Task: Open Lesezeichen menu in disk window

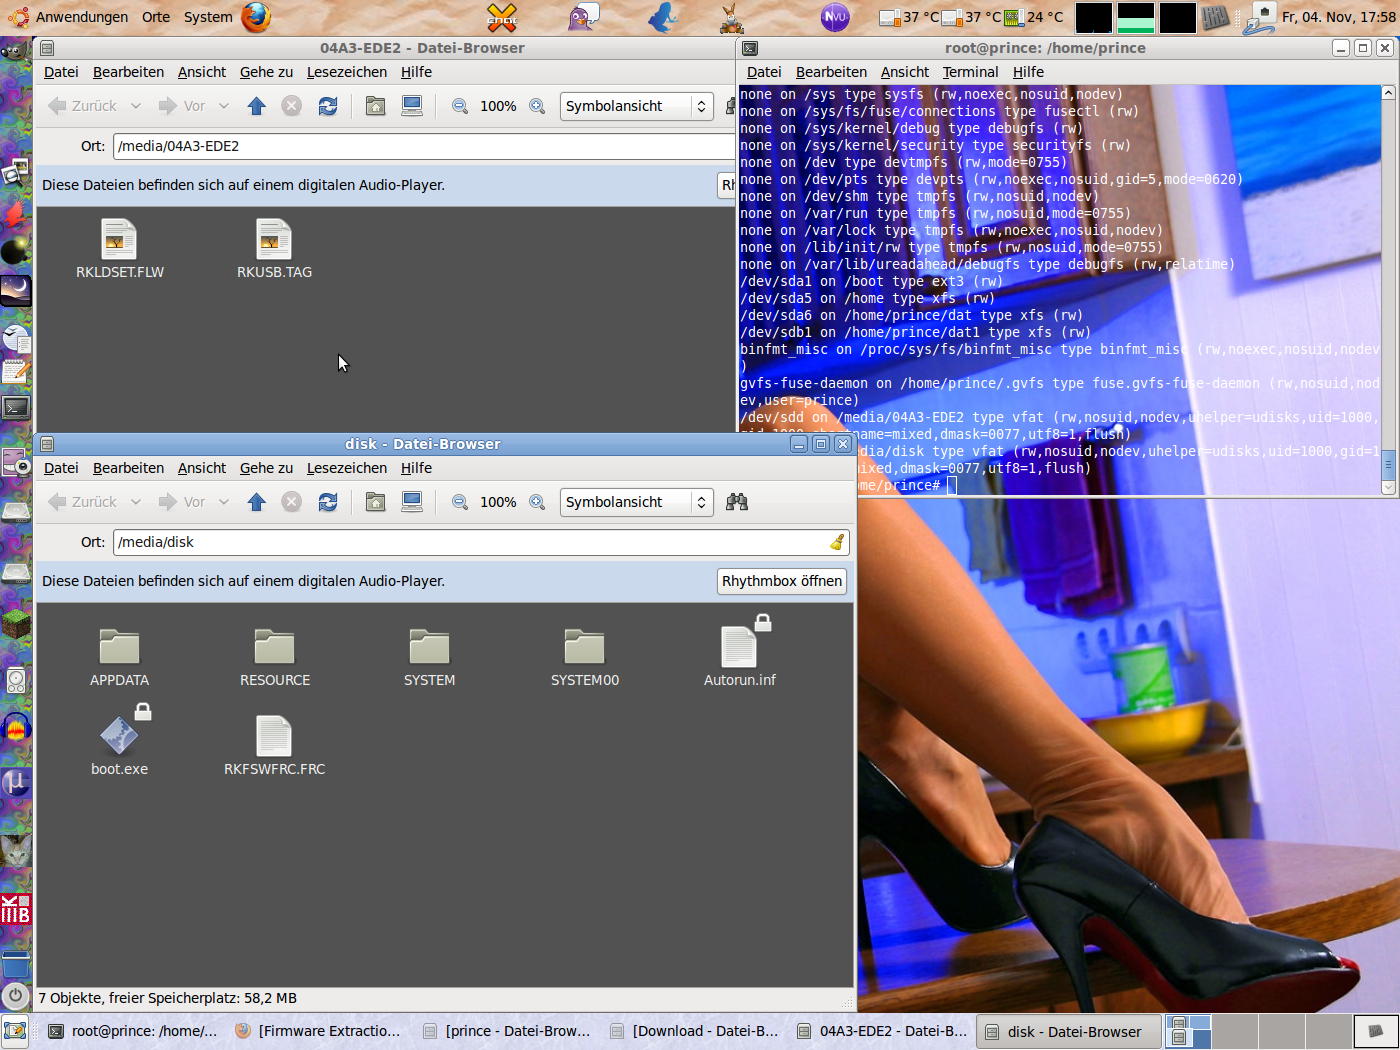Action: (x=347, y=468)
